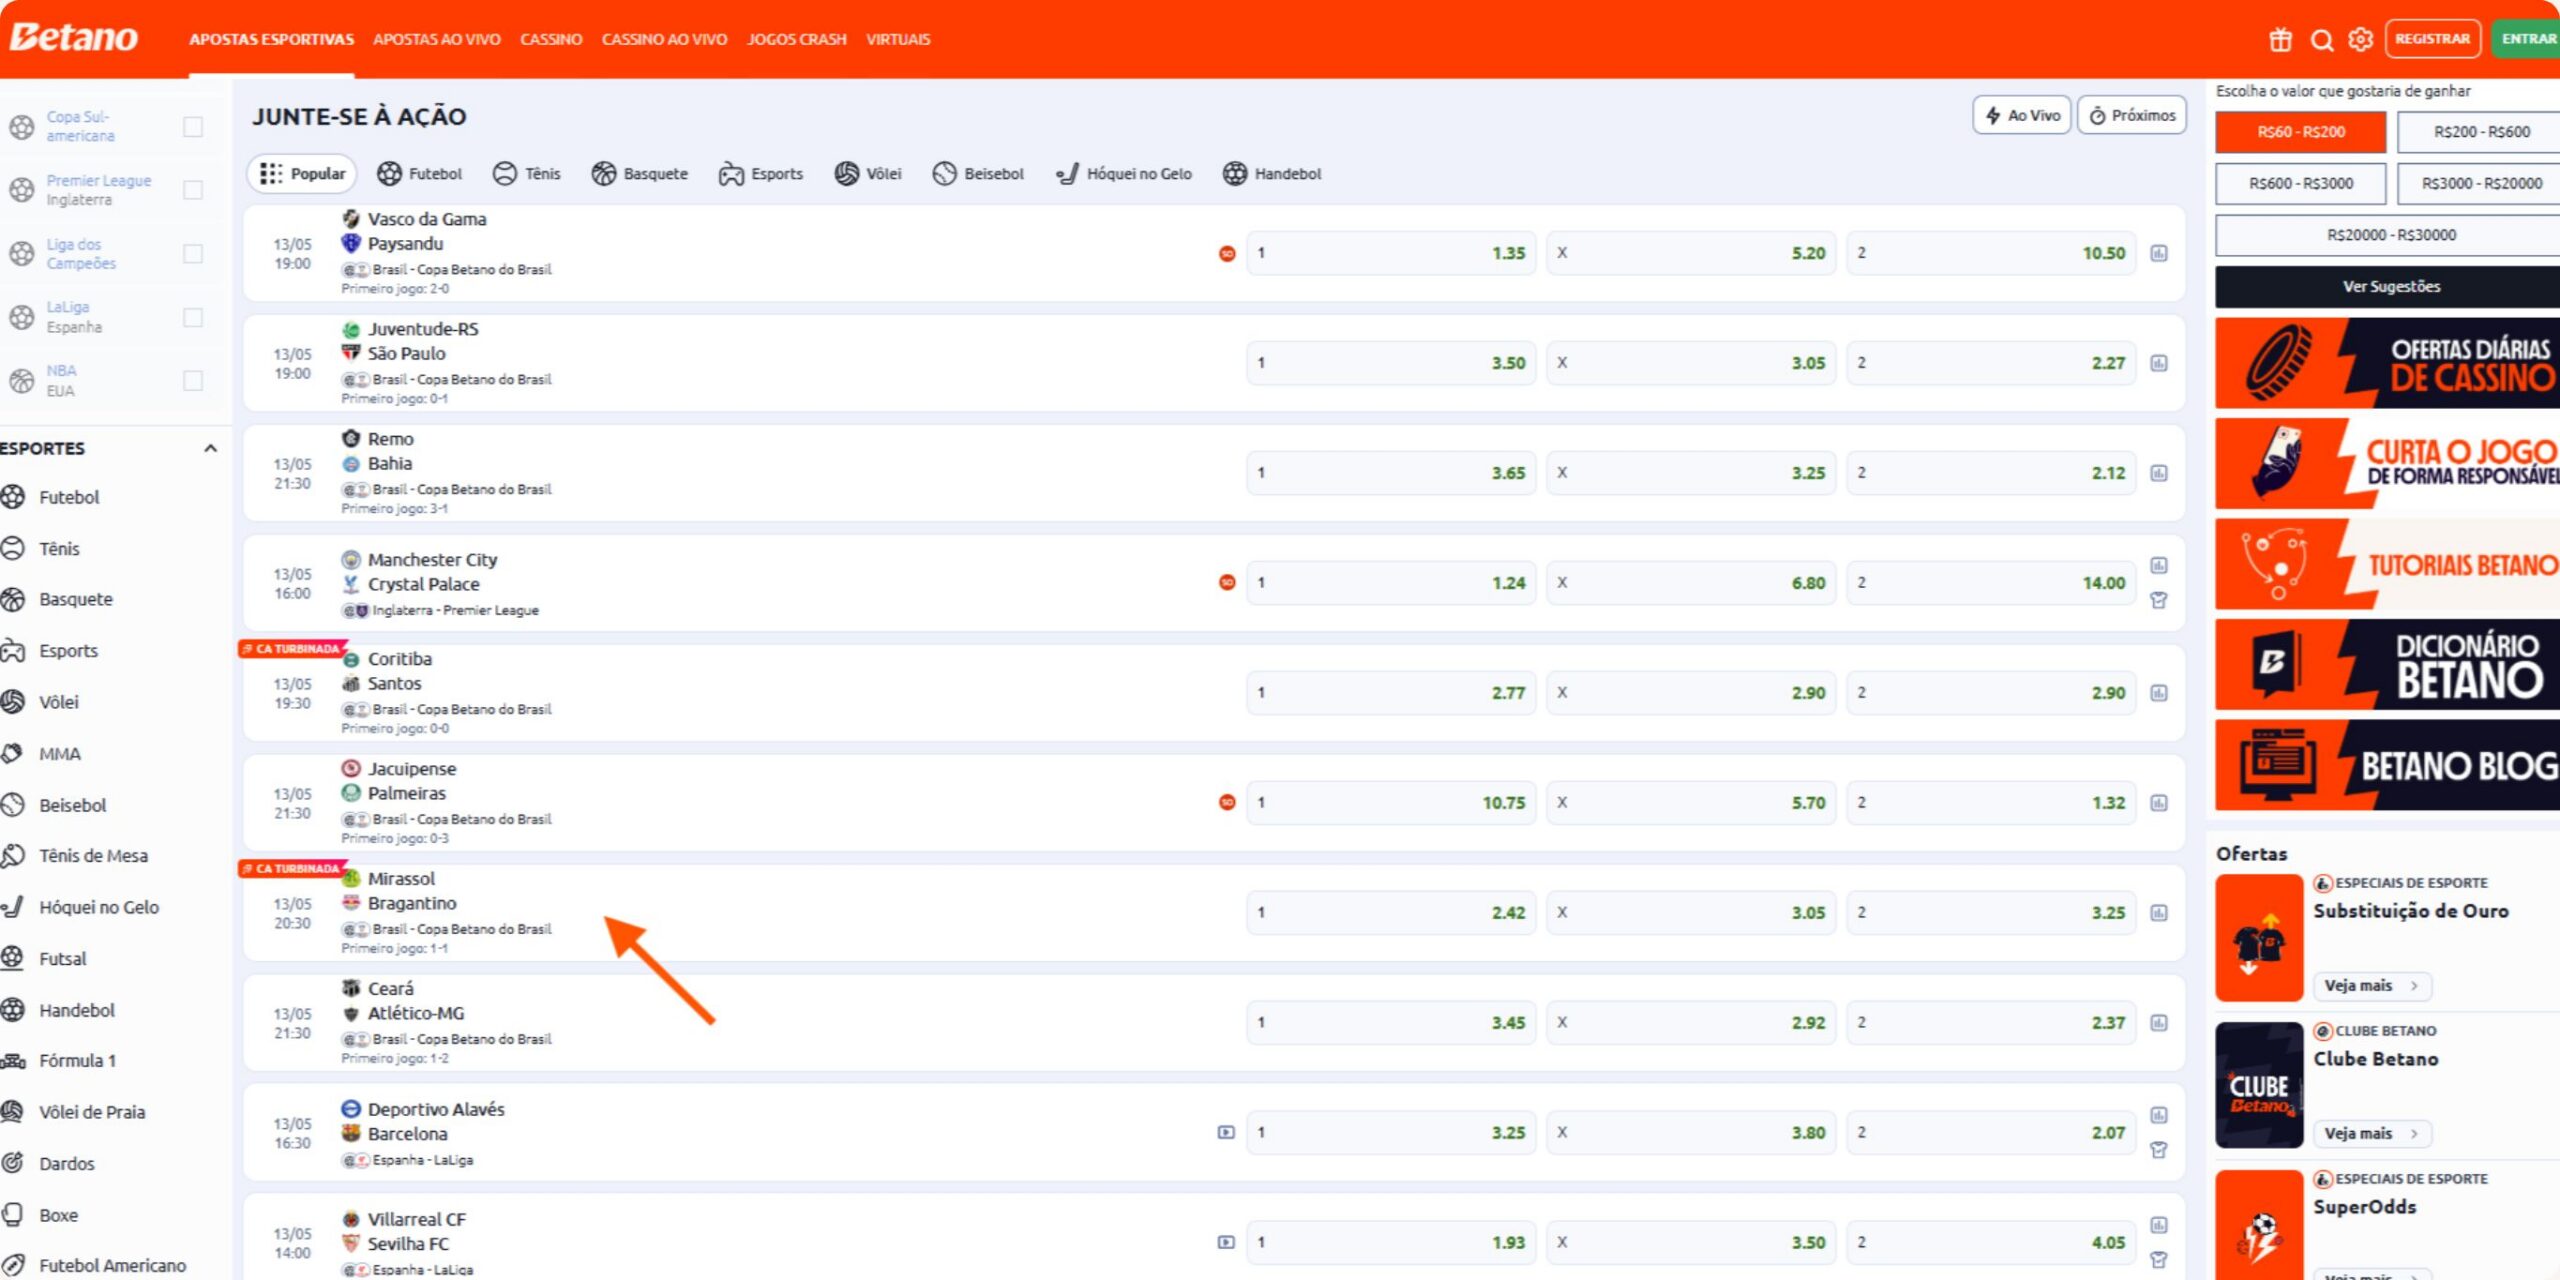2560x1280 pixels.
Task: Open the Vôlei de Praia sidebar entry
Action: (91, 1112)
